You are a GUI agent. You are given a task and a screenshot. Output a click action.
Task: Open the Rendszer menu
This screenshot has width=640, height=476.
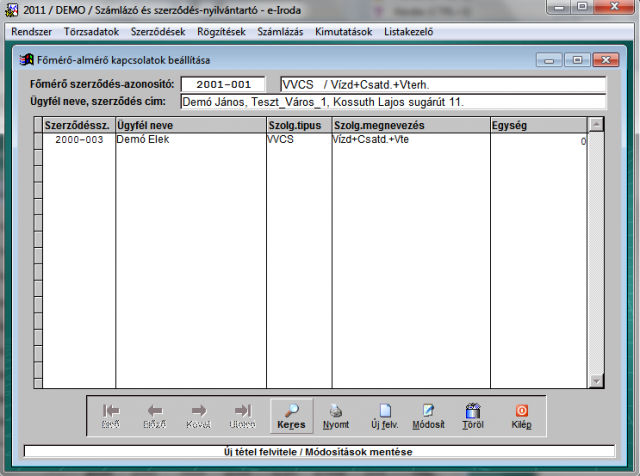31,31
